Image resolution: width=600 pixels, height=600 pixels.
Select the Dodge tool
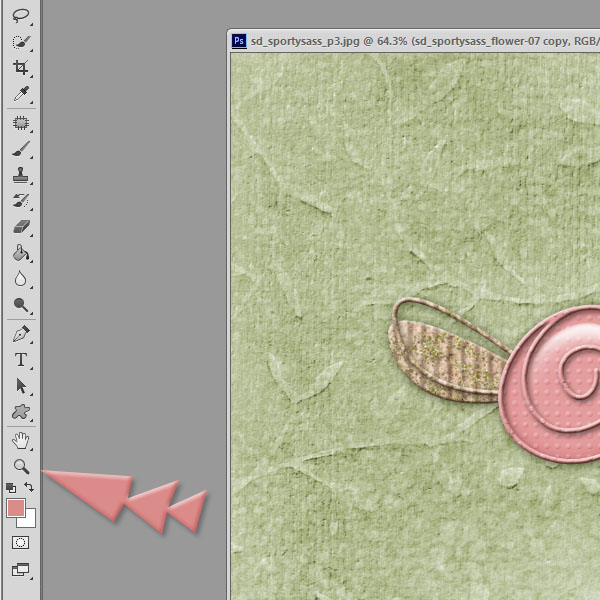pyautogui.click(x=21, y=305)
